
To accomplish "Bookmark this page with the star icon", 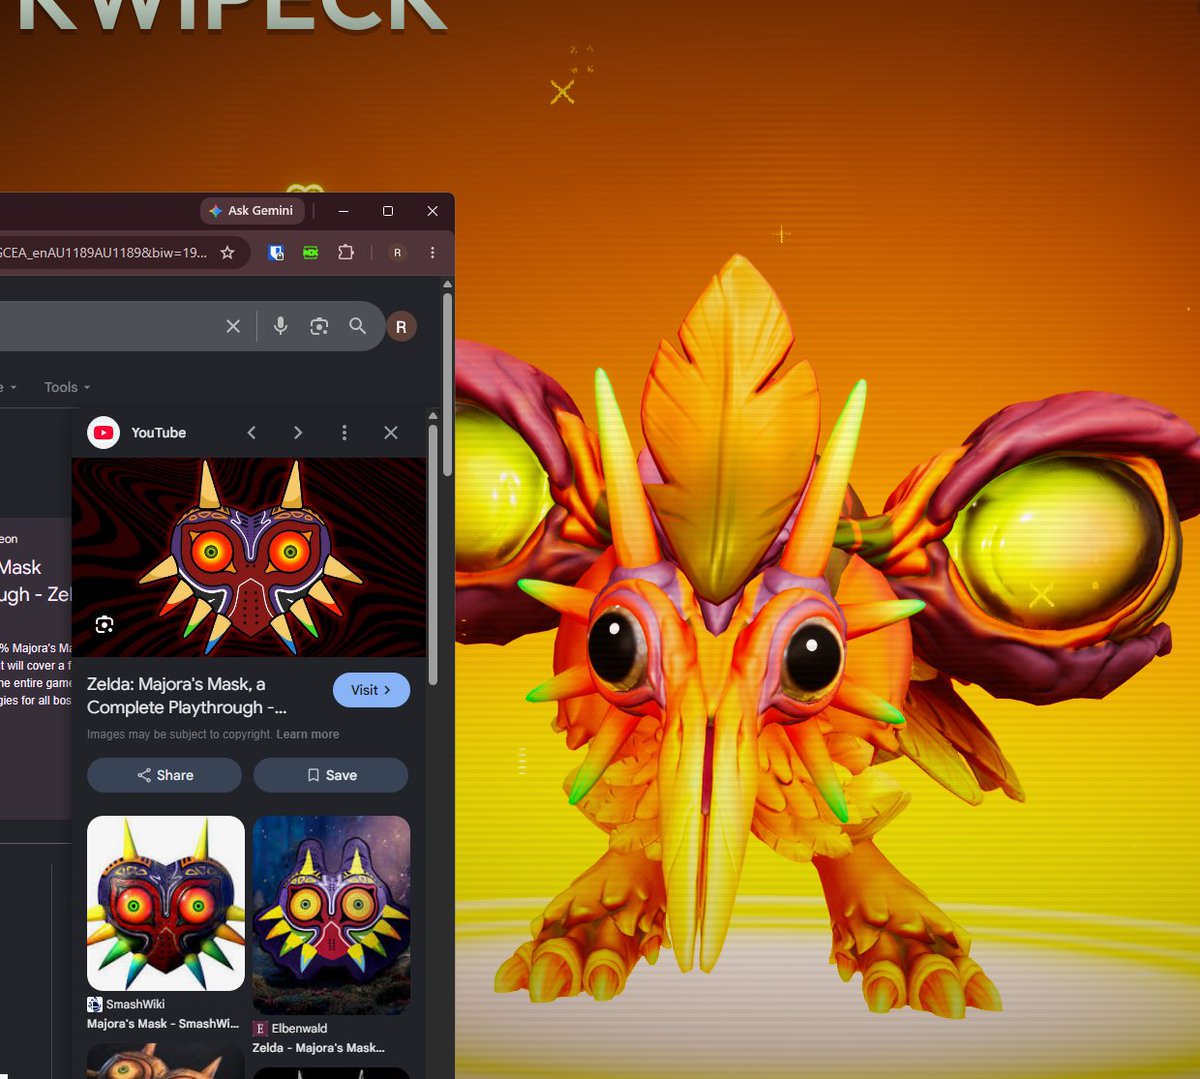I will click(227, 253).
